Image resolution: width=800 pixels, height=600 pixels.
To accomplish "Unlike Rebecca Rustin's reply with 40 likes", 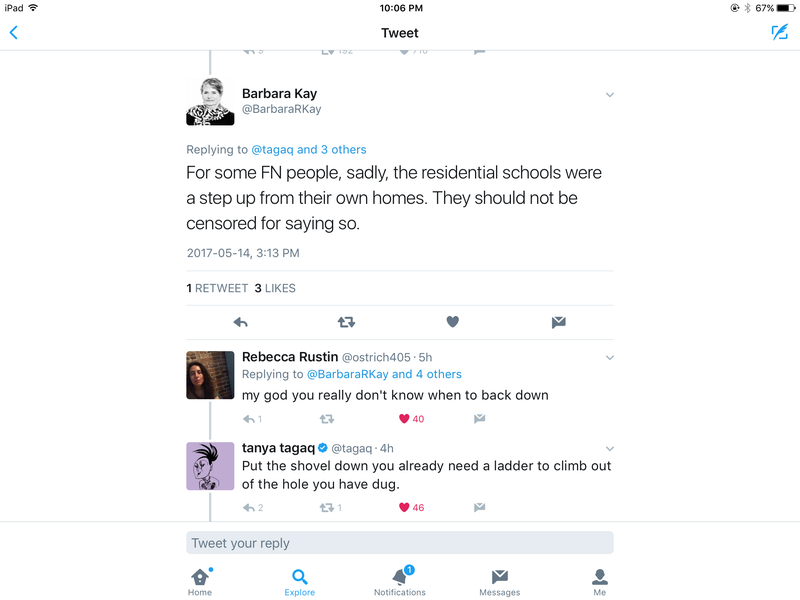I will click(x=411, y=419).
